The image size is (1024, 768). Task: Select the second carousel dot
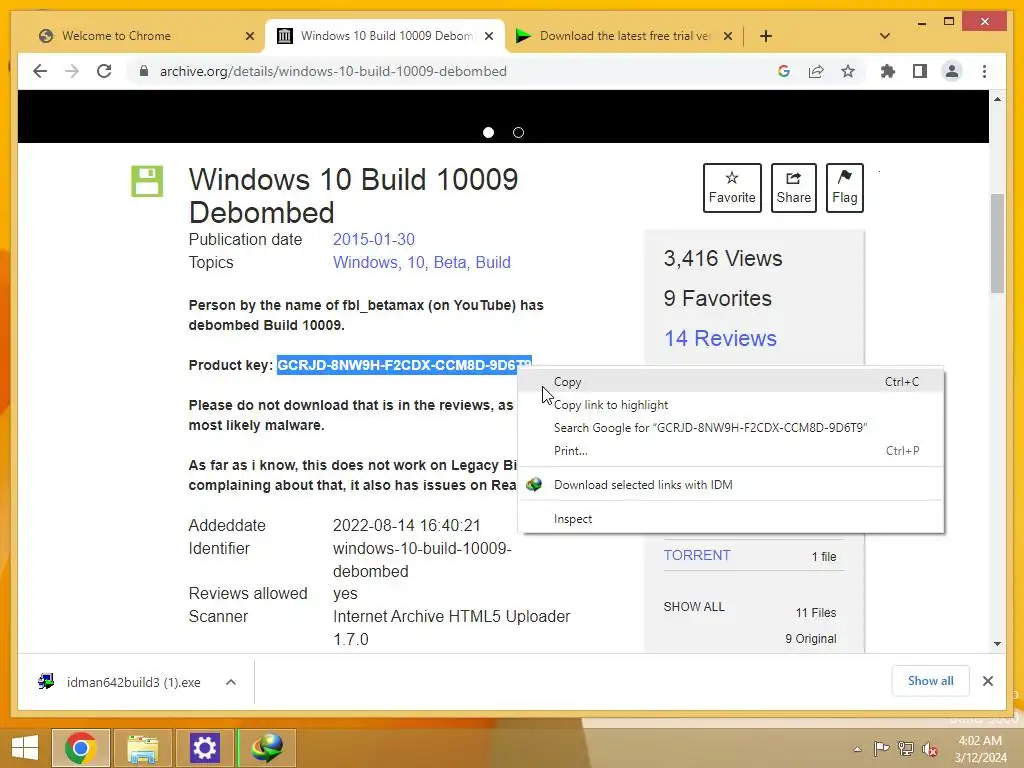[519, 133]
